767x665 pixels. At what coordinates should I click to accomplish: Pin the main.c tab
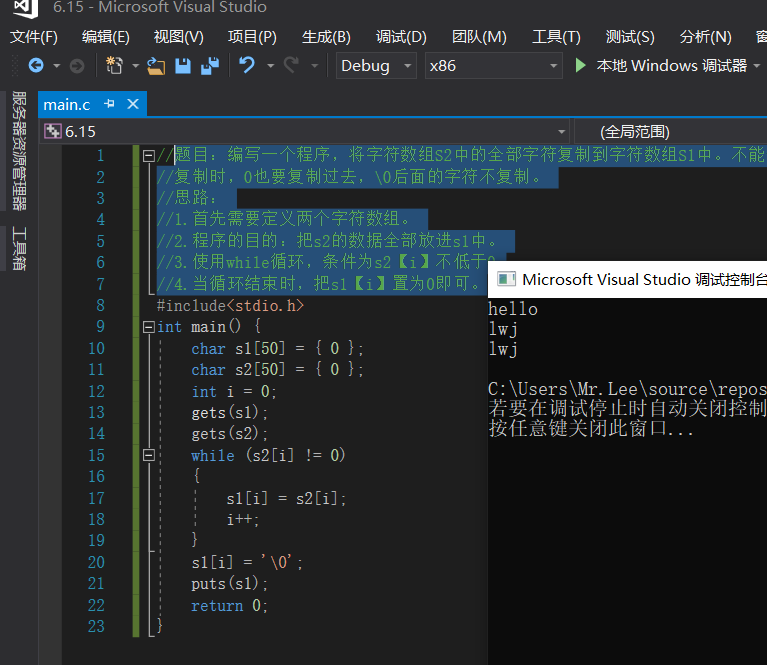tap(110, 104)
